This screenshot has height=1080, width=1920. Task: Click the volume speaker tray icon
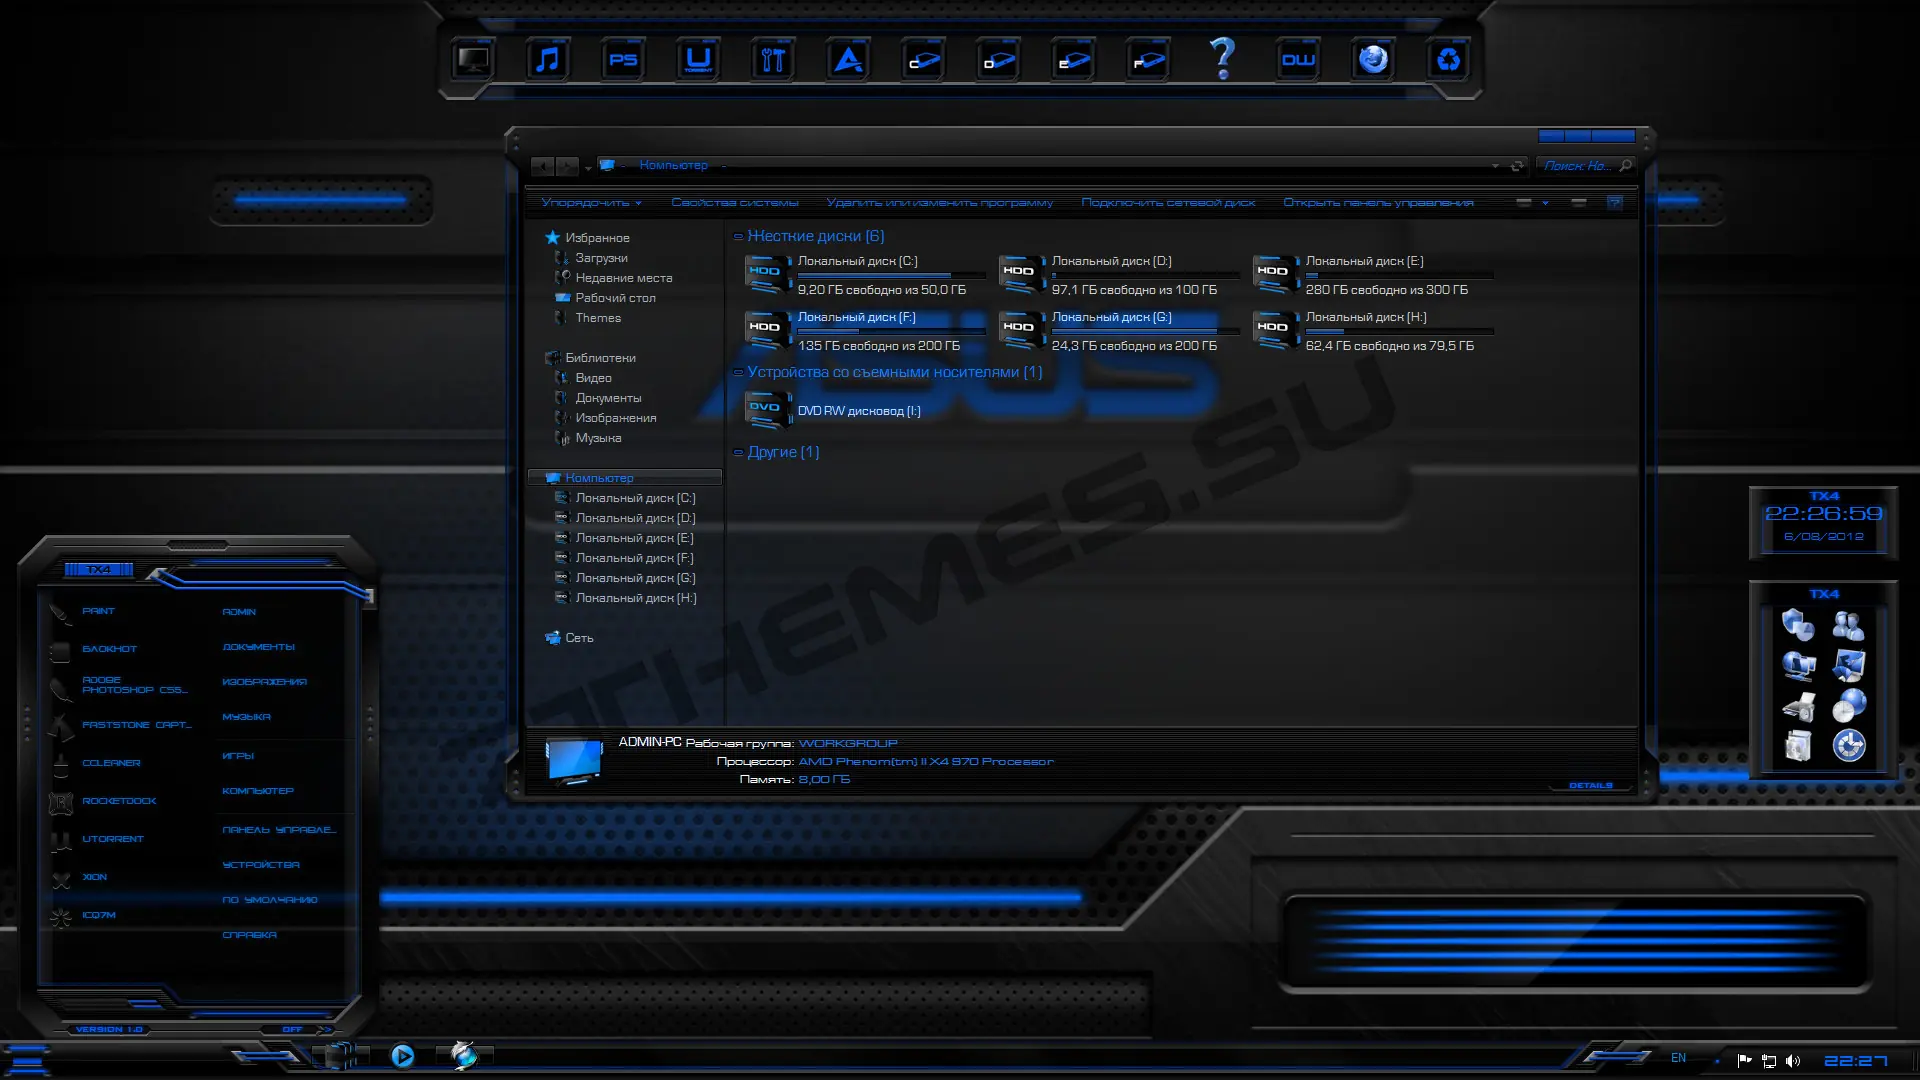tap(1793, 1061)
